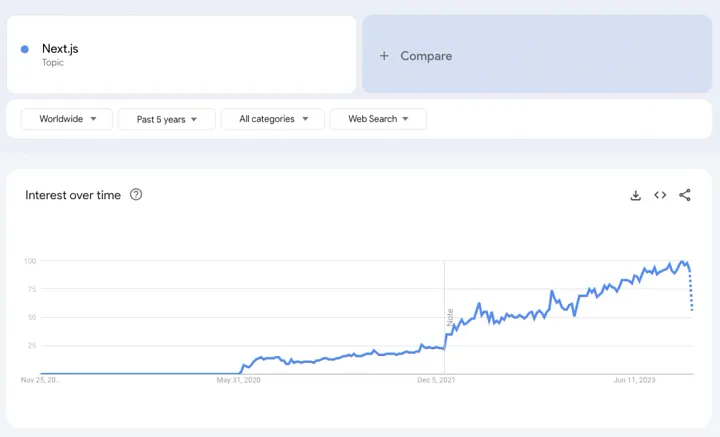Share the interest over time chart
Viewport: 720px width, 437px height.
685,195
